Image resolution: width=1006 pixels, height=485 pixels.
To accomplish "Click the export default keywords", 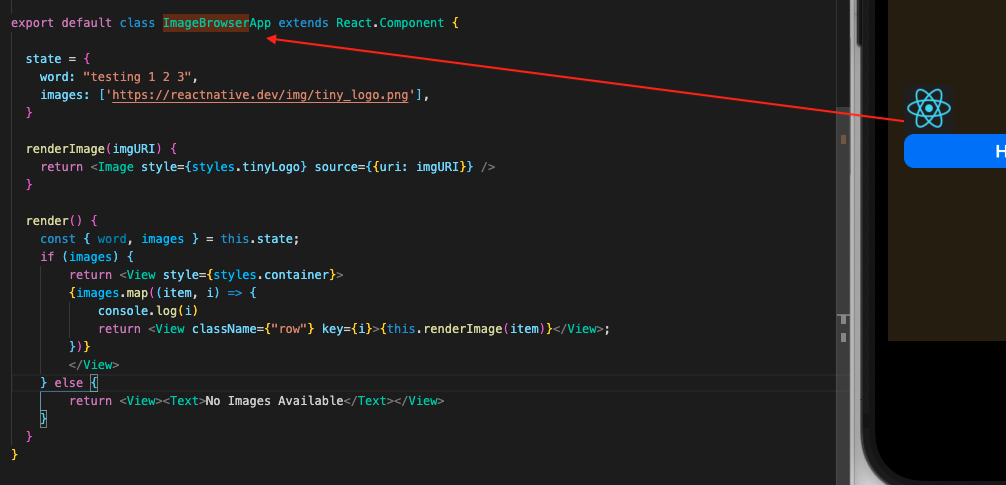I will pos(62,22).
